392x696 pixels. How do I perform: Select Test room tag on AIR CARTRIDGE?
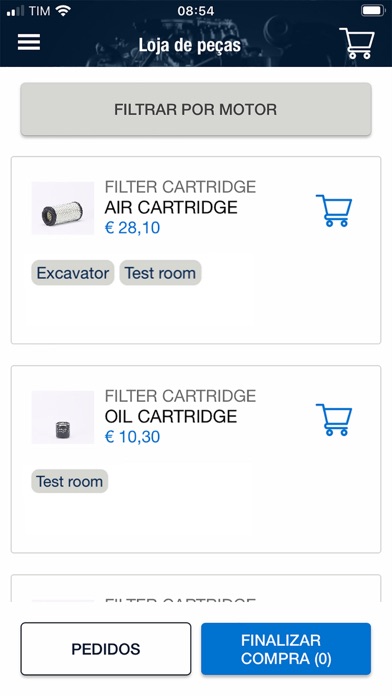(x=160, y=273)
